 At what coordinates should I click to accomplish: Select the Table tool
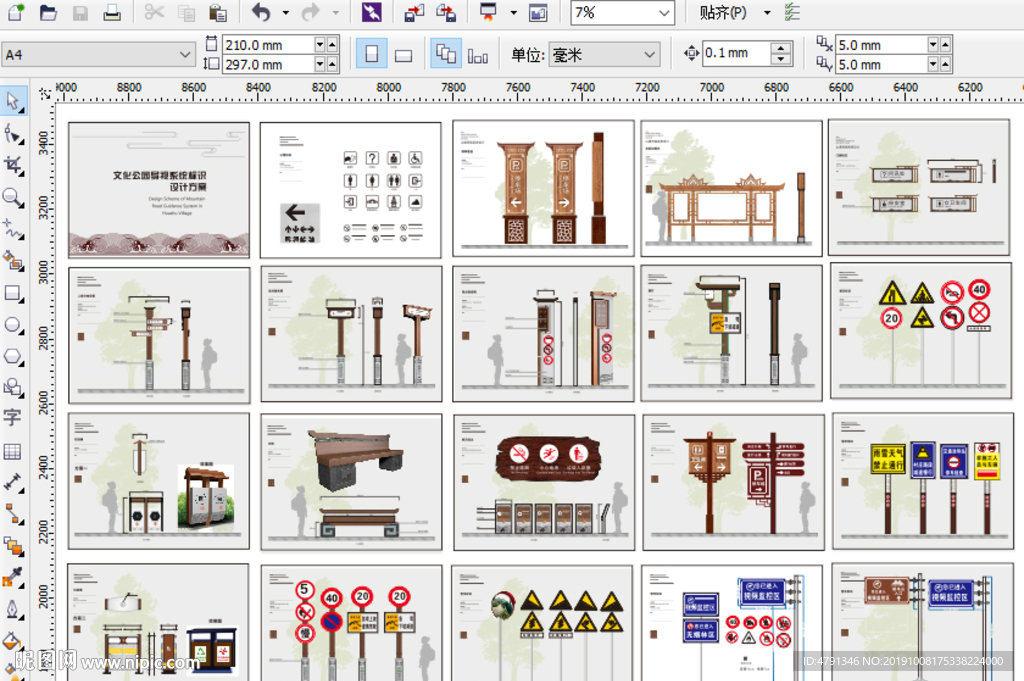pos(12,451)
